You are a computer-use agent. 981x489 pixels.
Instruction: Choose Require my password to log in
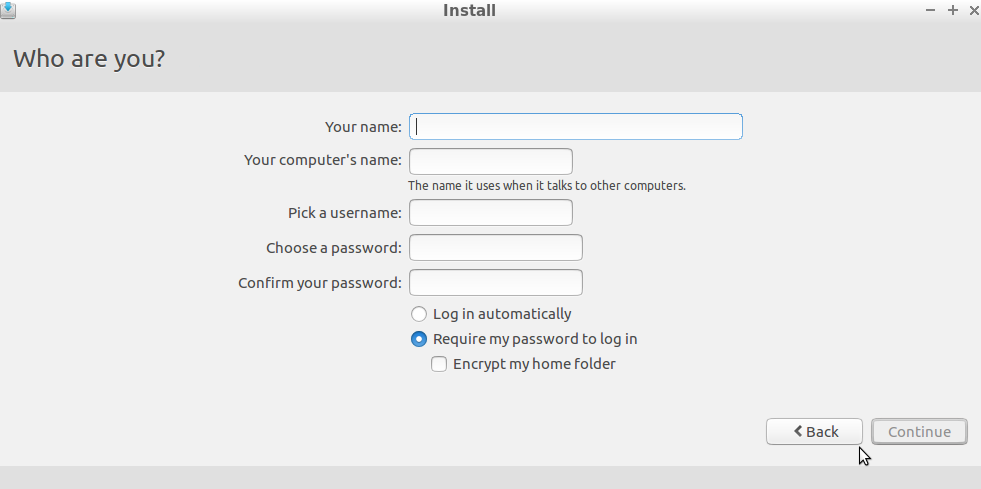point(419,339)
